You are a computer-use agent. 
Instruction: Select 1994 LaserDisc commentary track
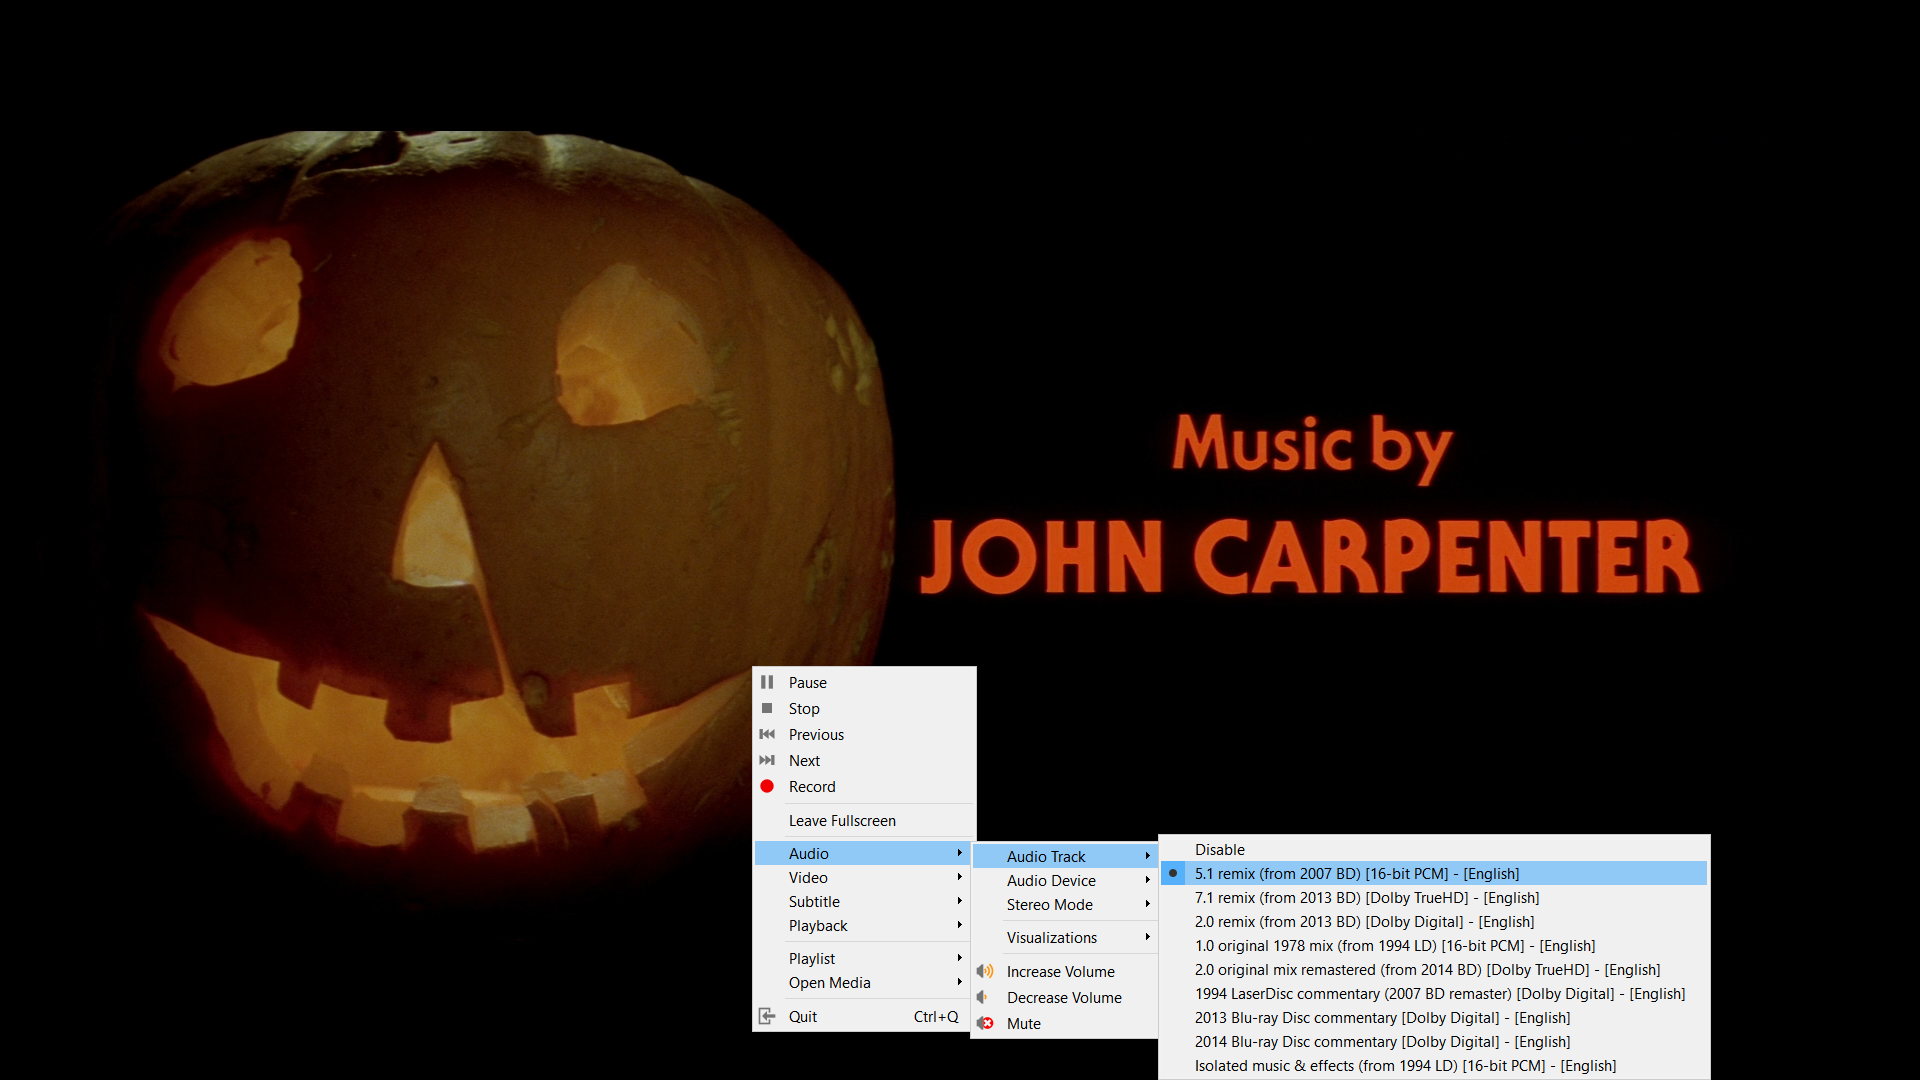[1434, 993]
